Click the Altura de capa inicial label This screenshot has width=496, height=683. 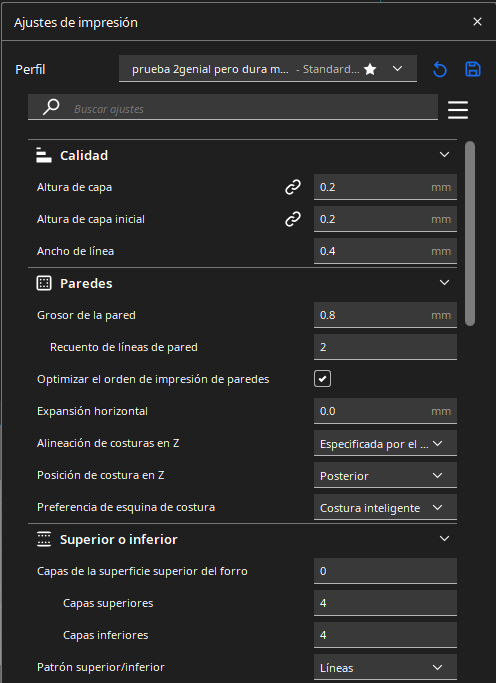pyautogui.click(x=91, y=219)
